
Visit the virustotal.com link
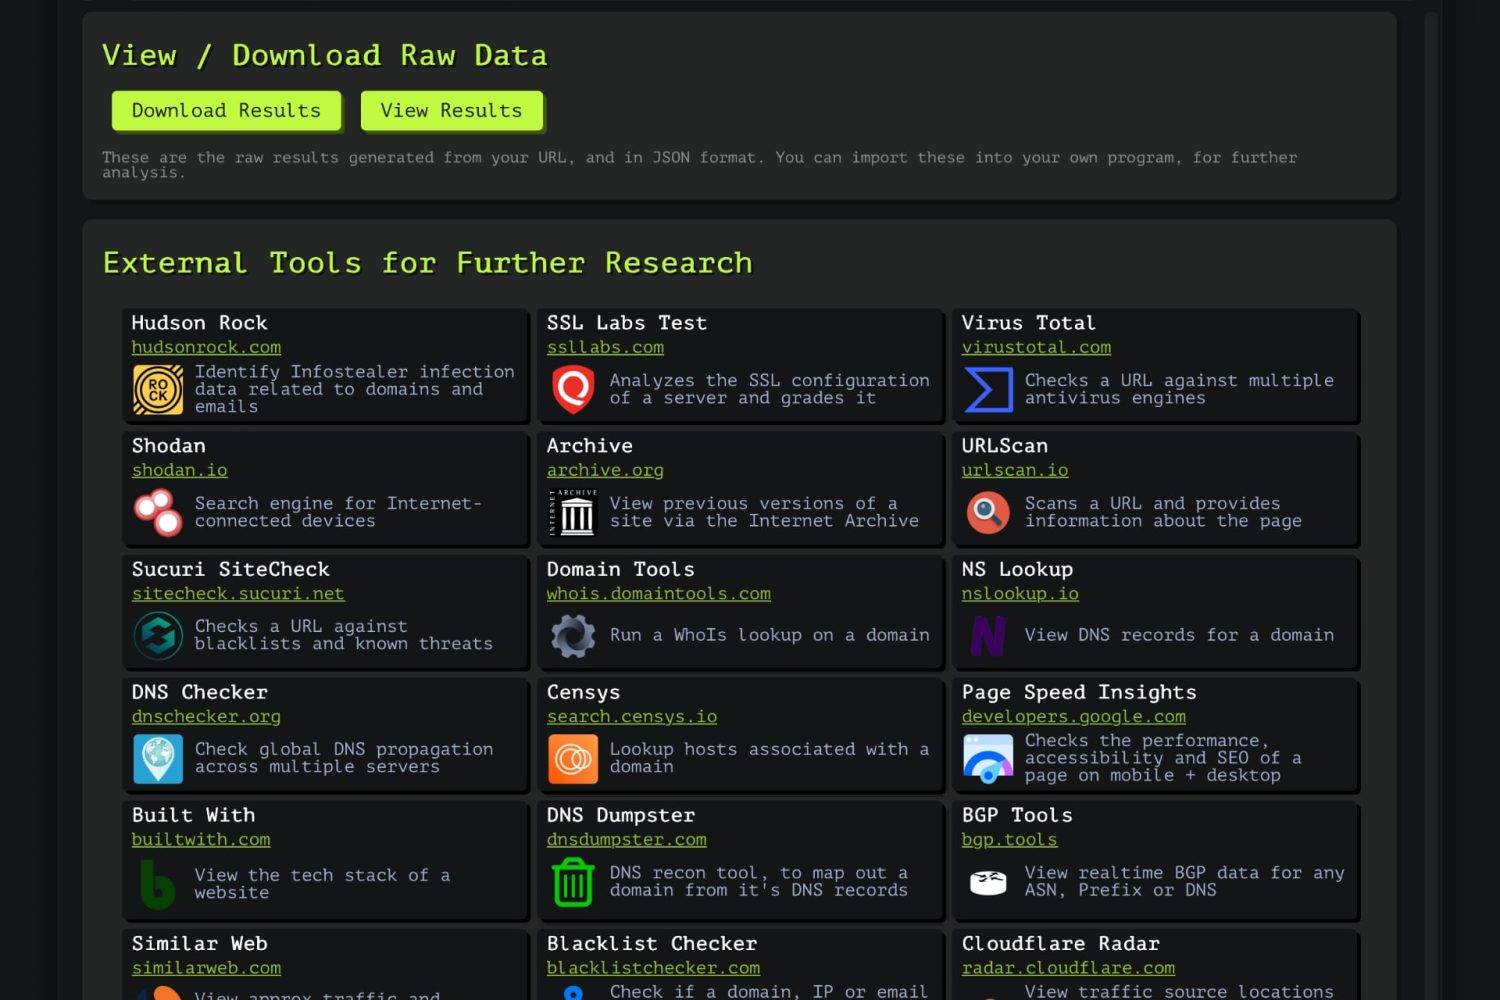pyautogui.click(x=1036, y=347)
